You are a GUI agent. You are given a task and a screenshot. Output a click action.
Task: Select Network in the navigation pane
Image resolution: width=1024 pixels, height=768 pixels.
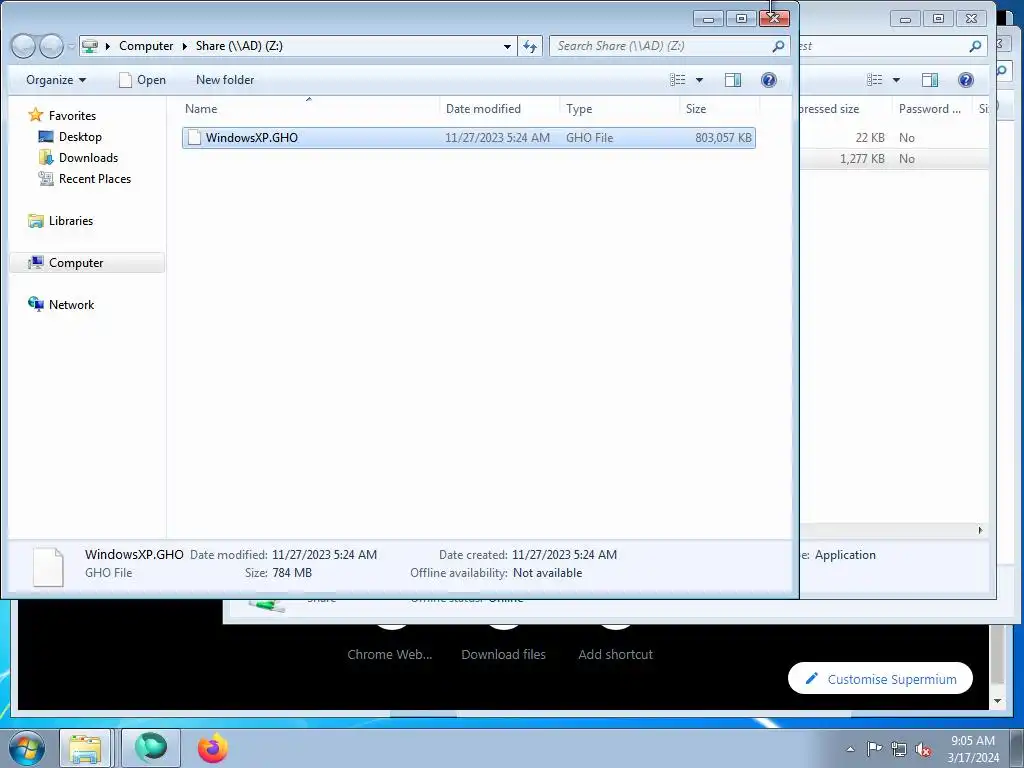click(x=61, y=304)
